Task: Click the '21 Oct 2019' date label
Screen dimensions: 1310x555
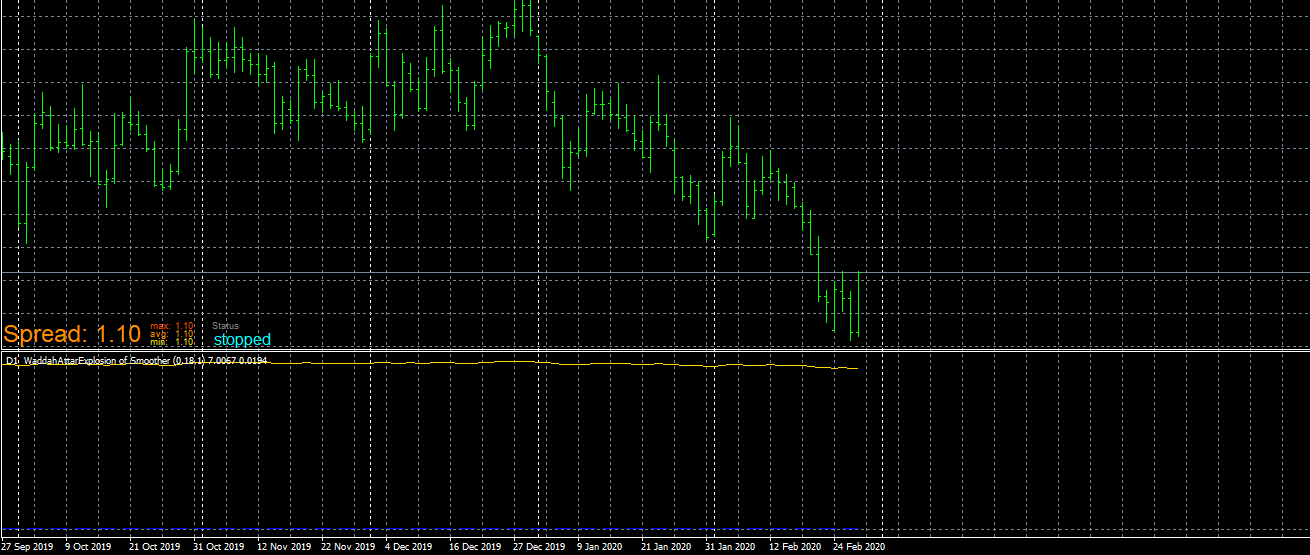Action: [x=155, y=547]
